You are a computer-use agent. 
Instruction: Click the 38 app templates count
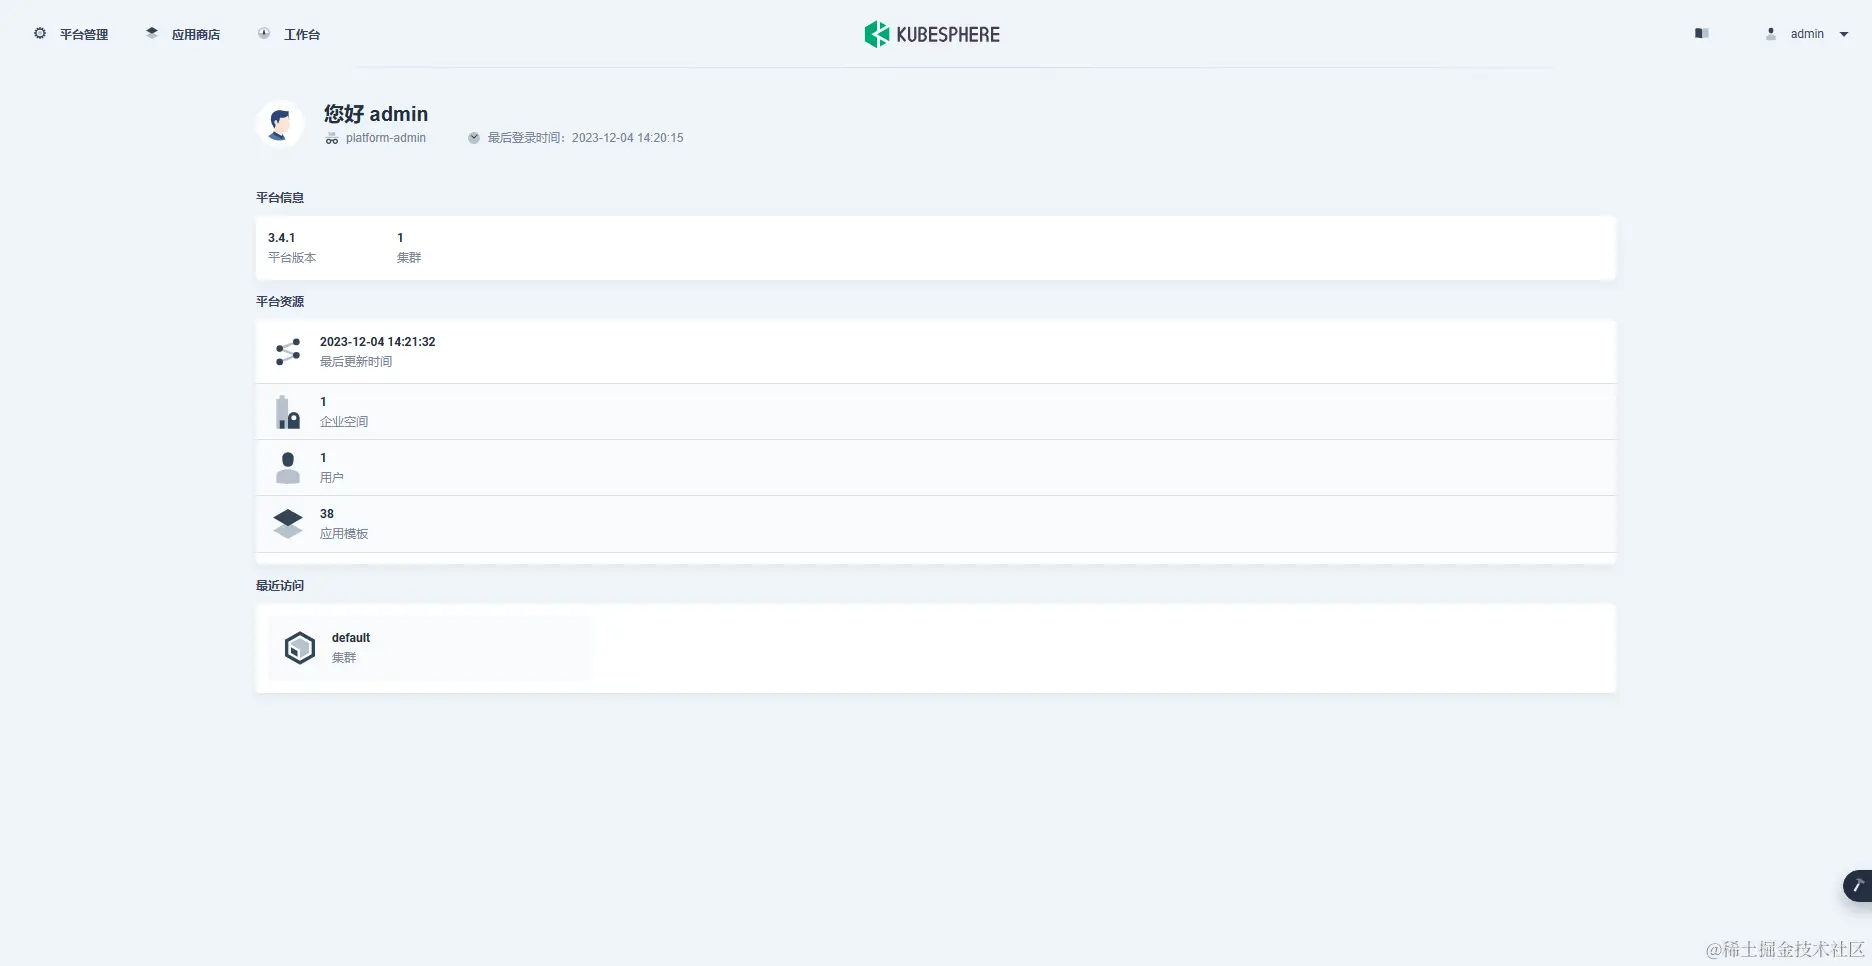(x=327, y=514)
